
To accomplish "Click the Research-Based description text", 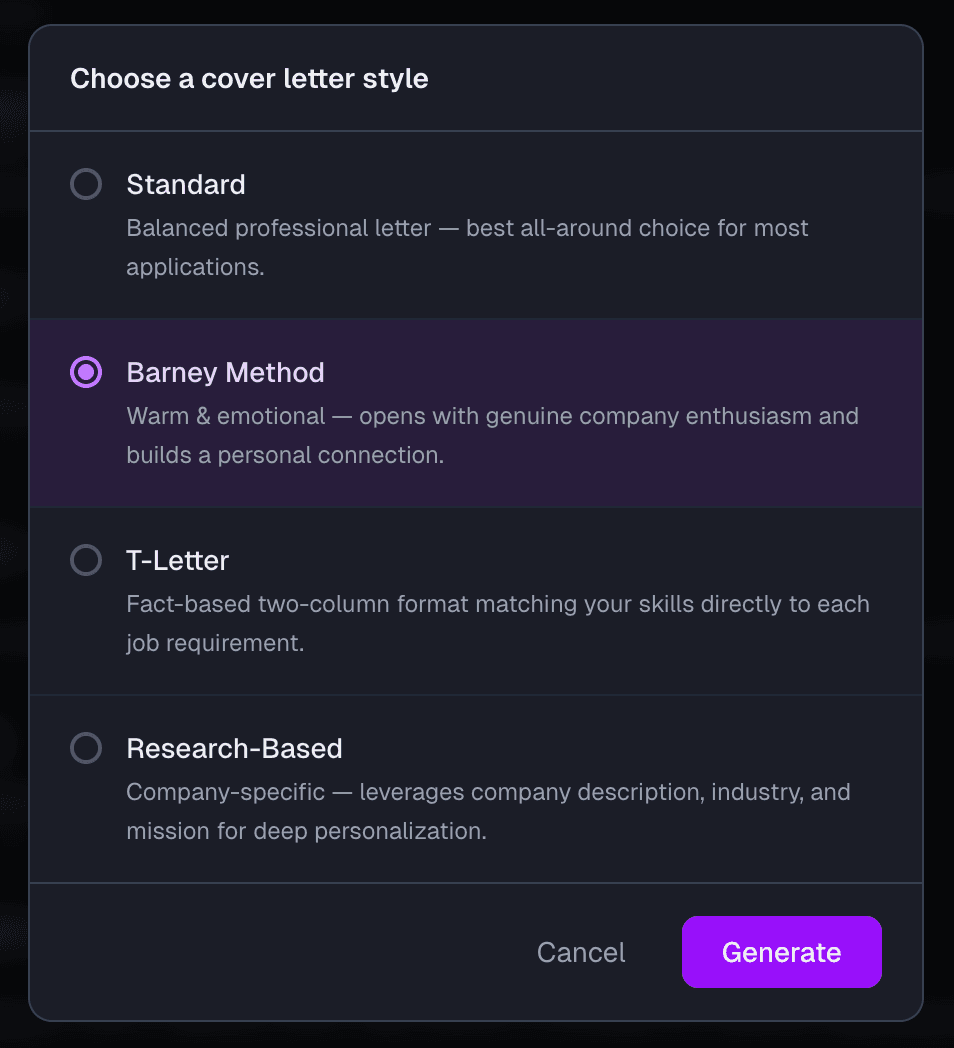I will 487,811.
